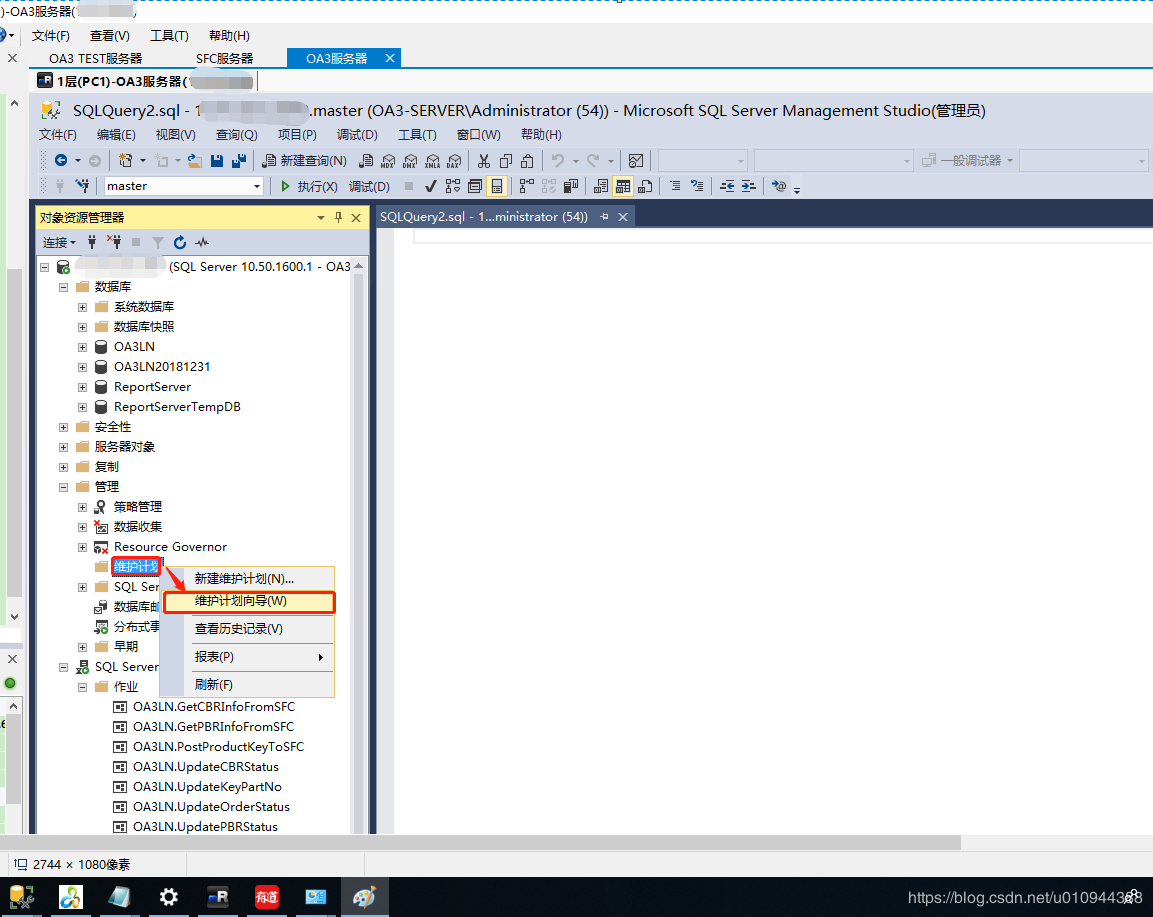Close the OA3服务器 tab

click(390, 58)
